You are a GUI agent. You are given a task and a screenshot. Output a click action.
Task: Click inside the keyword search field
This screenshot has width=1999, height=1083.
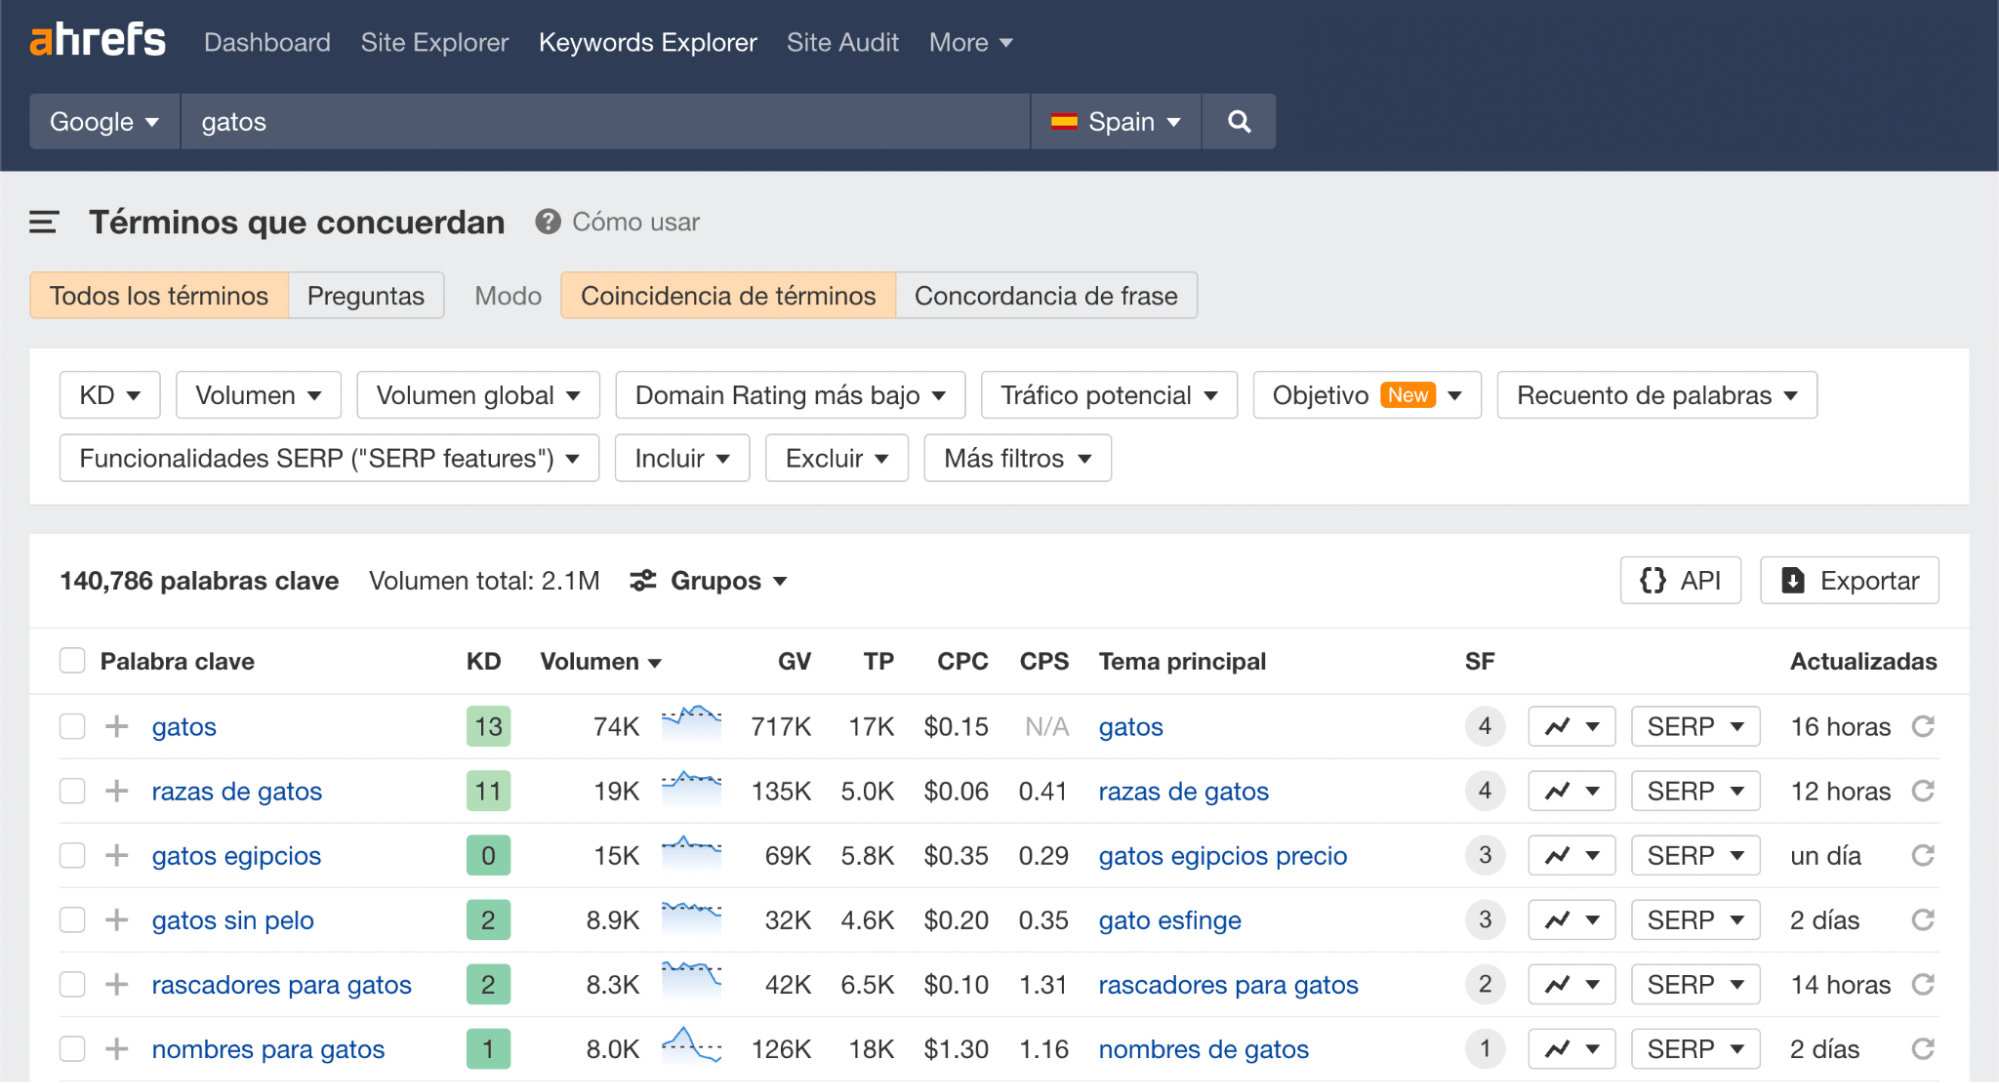pos(600,121)
